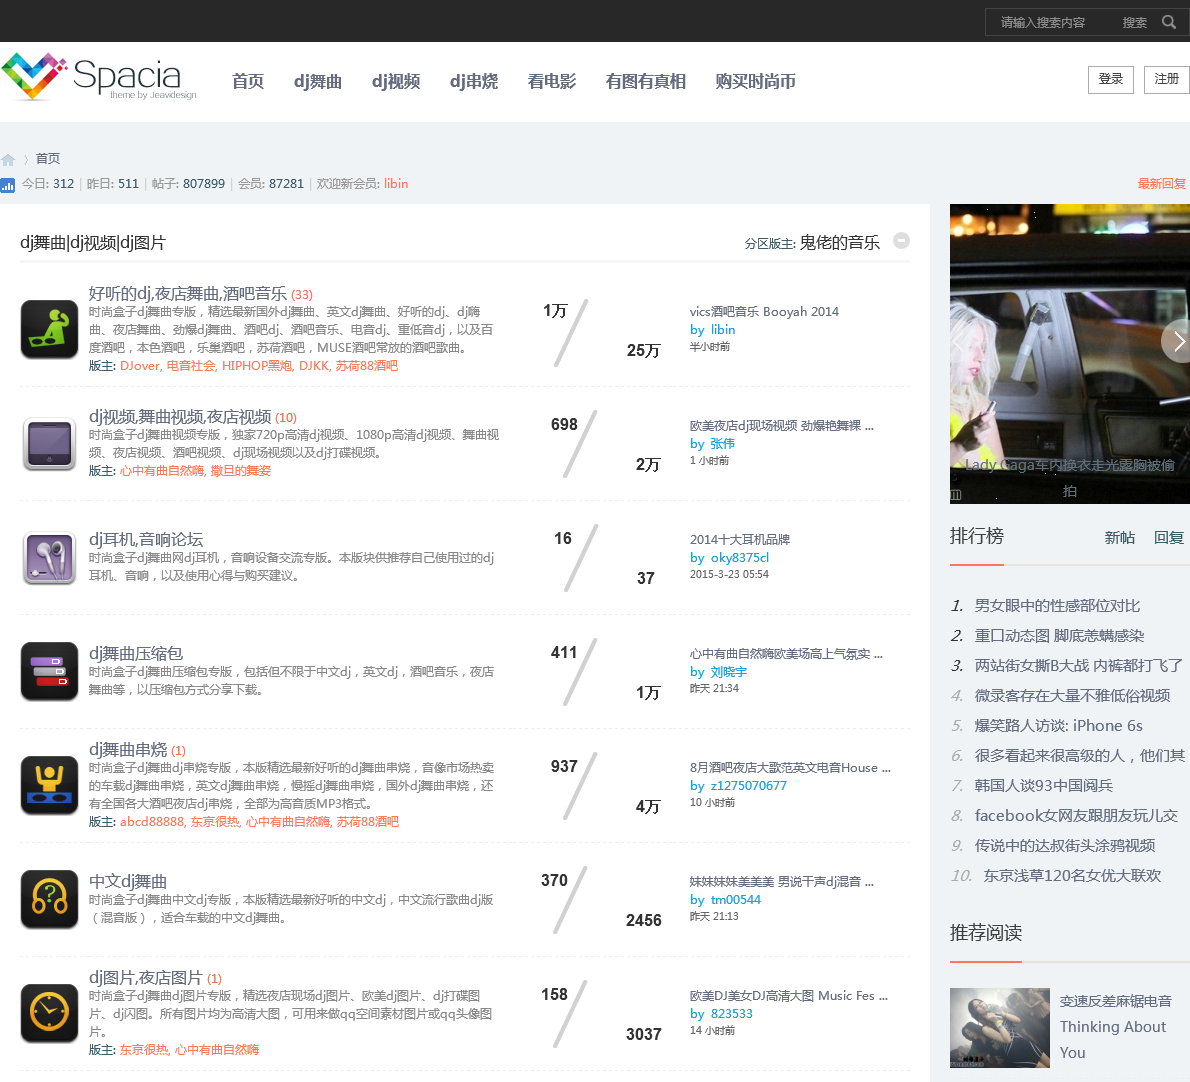Open moderator DJover link
Viewport: 1190px width, 1082px height.
point(140,366)
